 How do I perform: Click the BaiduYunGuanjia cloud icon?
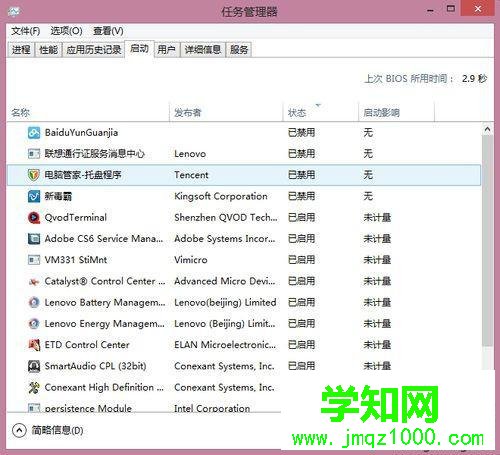click(34, 133)
